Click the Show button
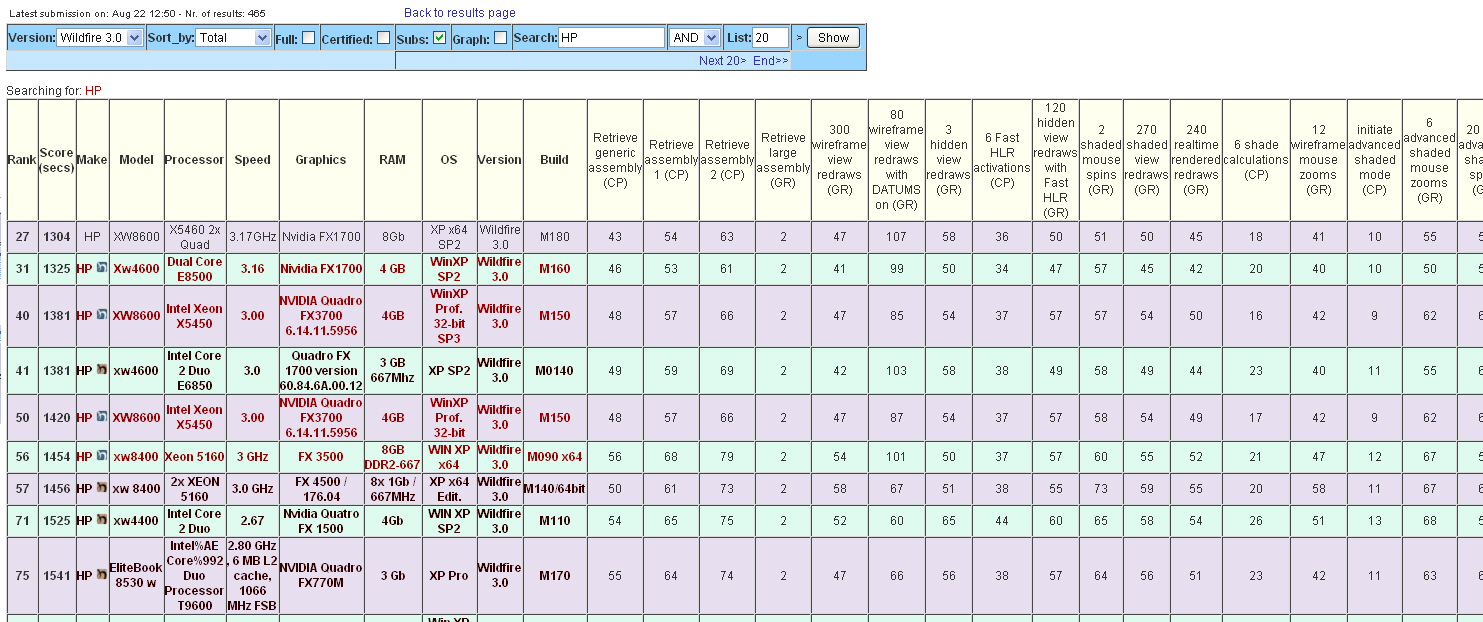1483x622 pixels. [833, 38]
